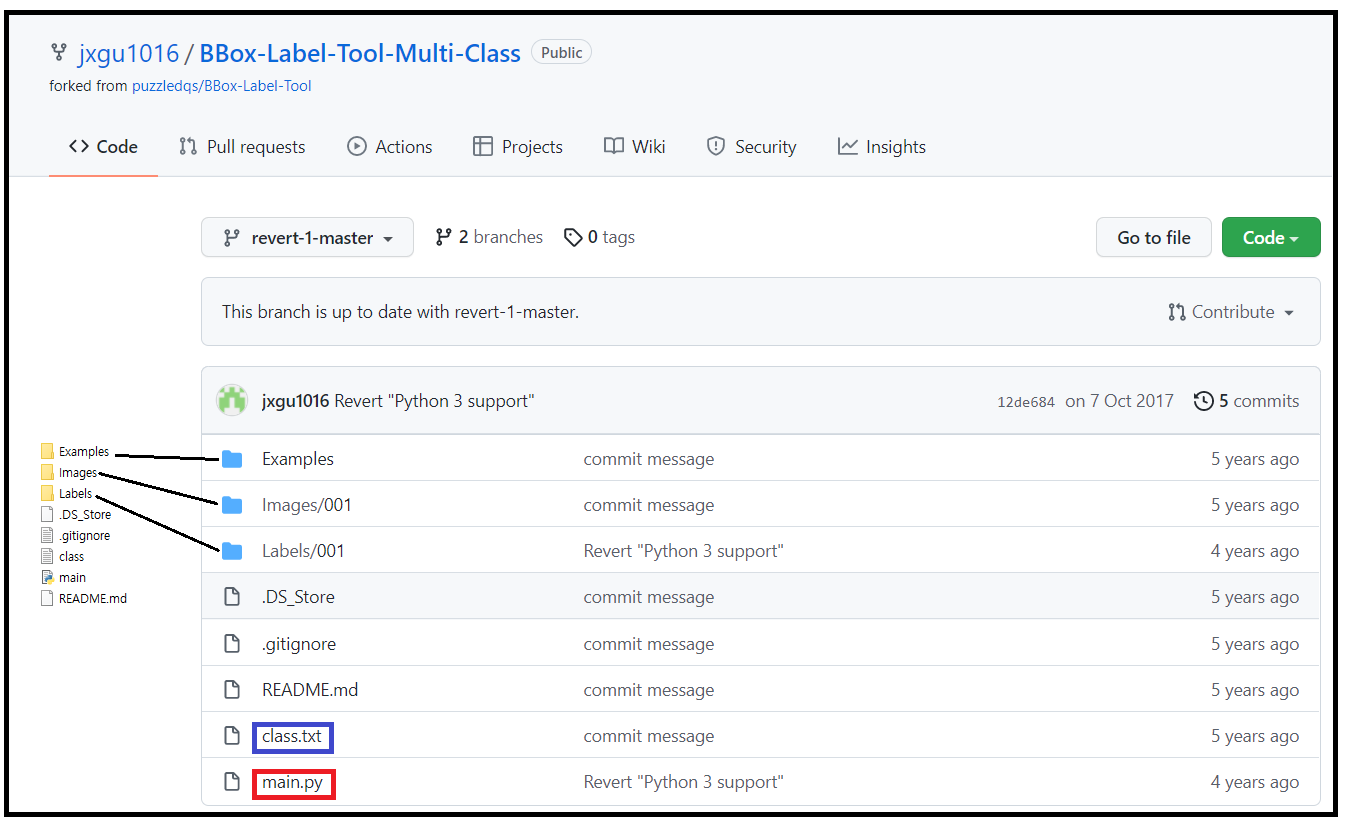Click the .gitignore file icon in repo list

(232, 644)
